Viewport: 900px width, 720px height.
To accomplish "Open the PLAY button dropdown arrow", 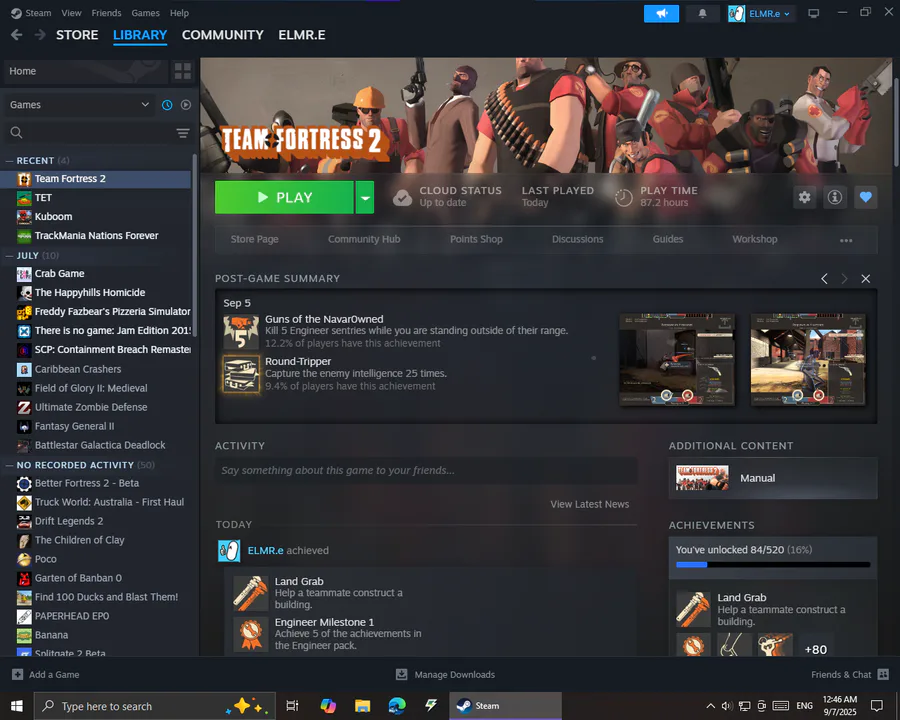I will [x=365, y=198].
